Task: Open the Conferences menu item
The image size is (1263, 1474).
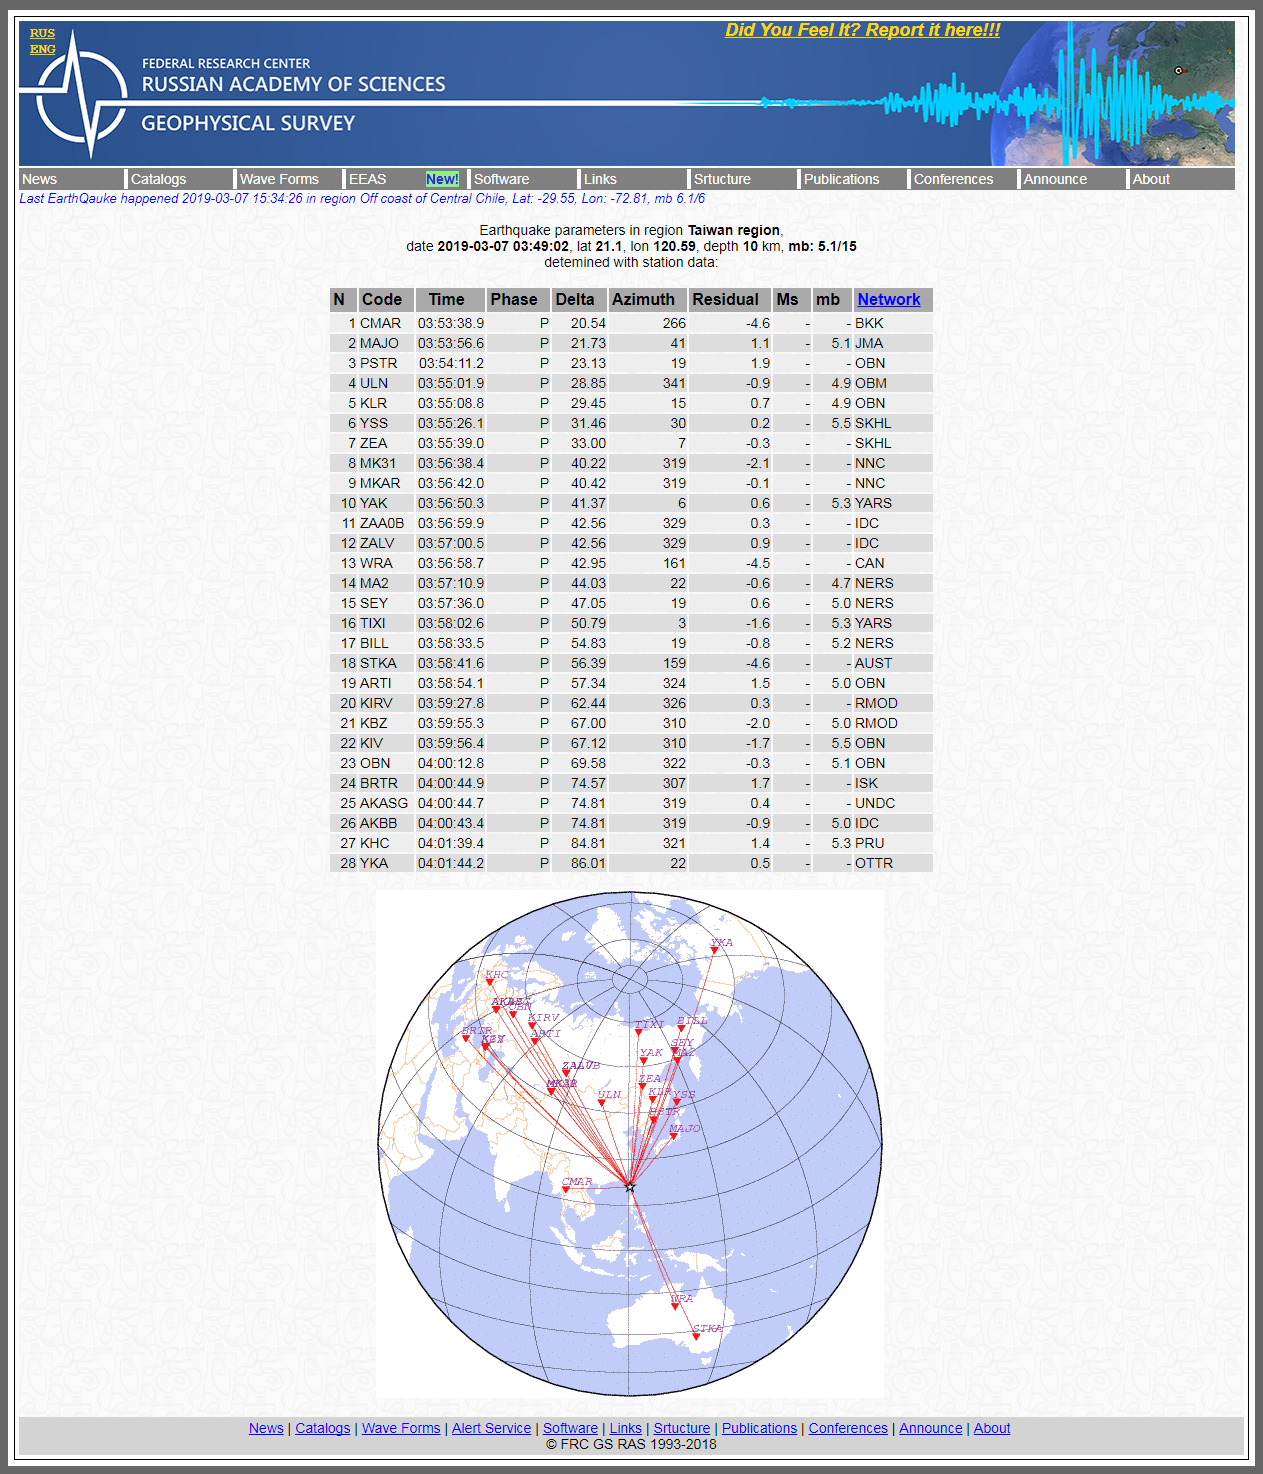Action: [x=964, y=179]
